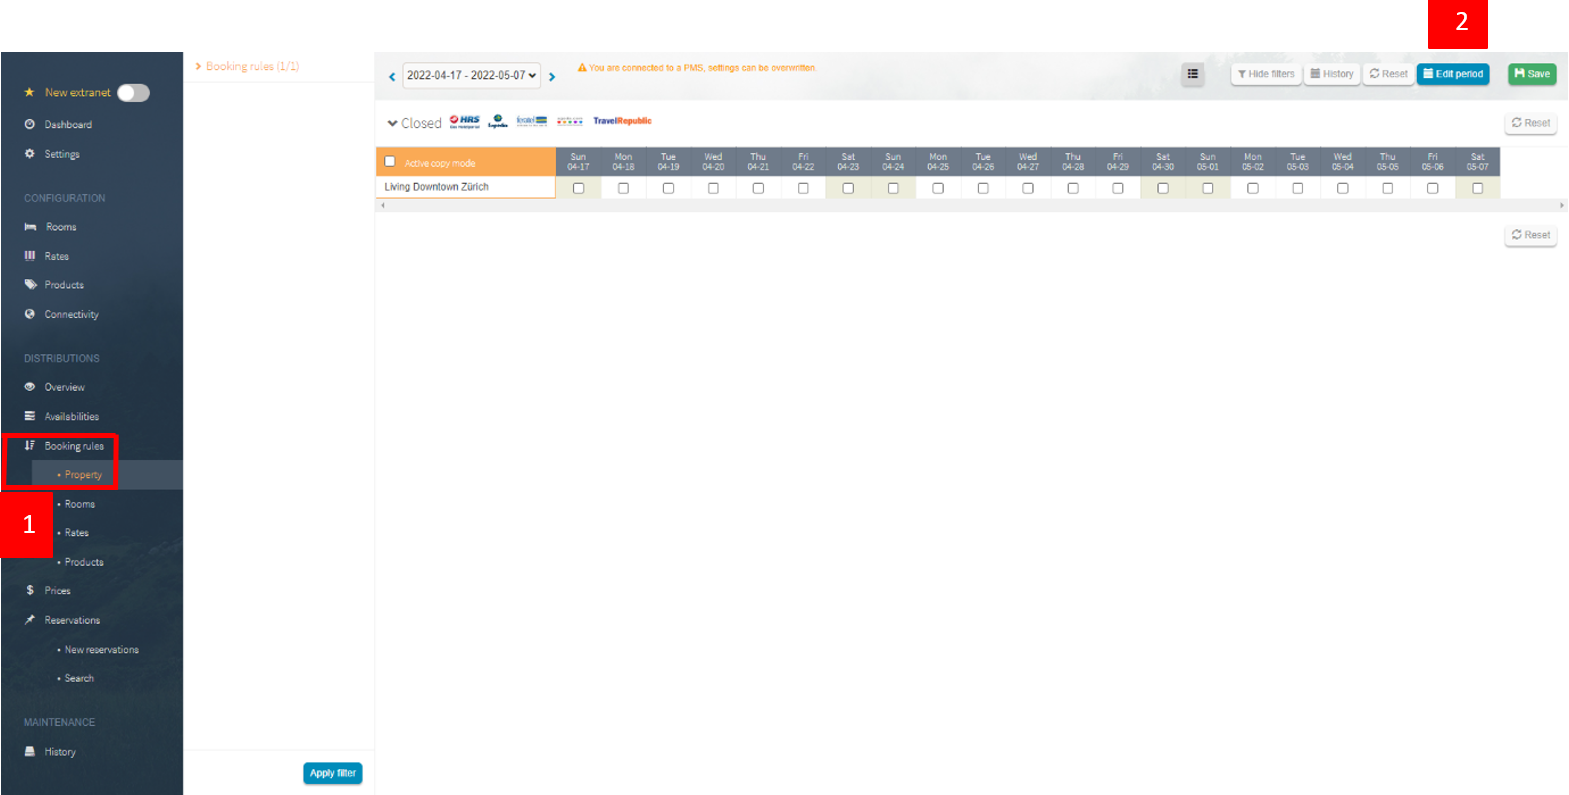
Task: Expand the Booking rules (1/1) filter
Action: pyautogui.click(x=247, y=66)
